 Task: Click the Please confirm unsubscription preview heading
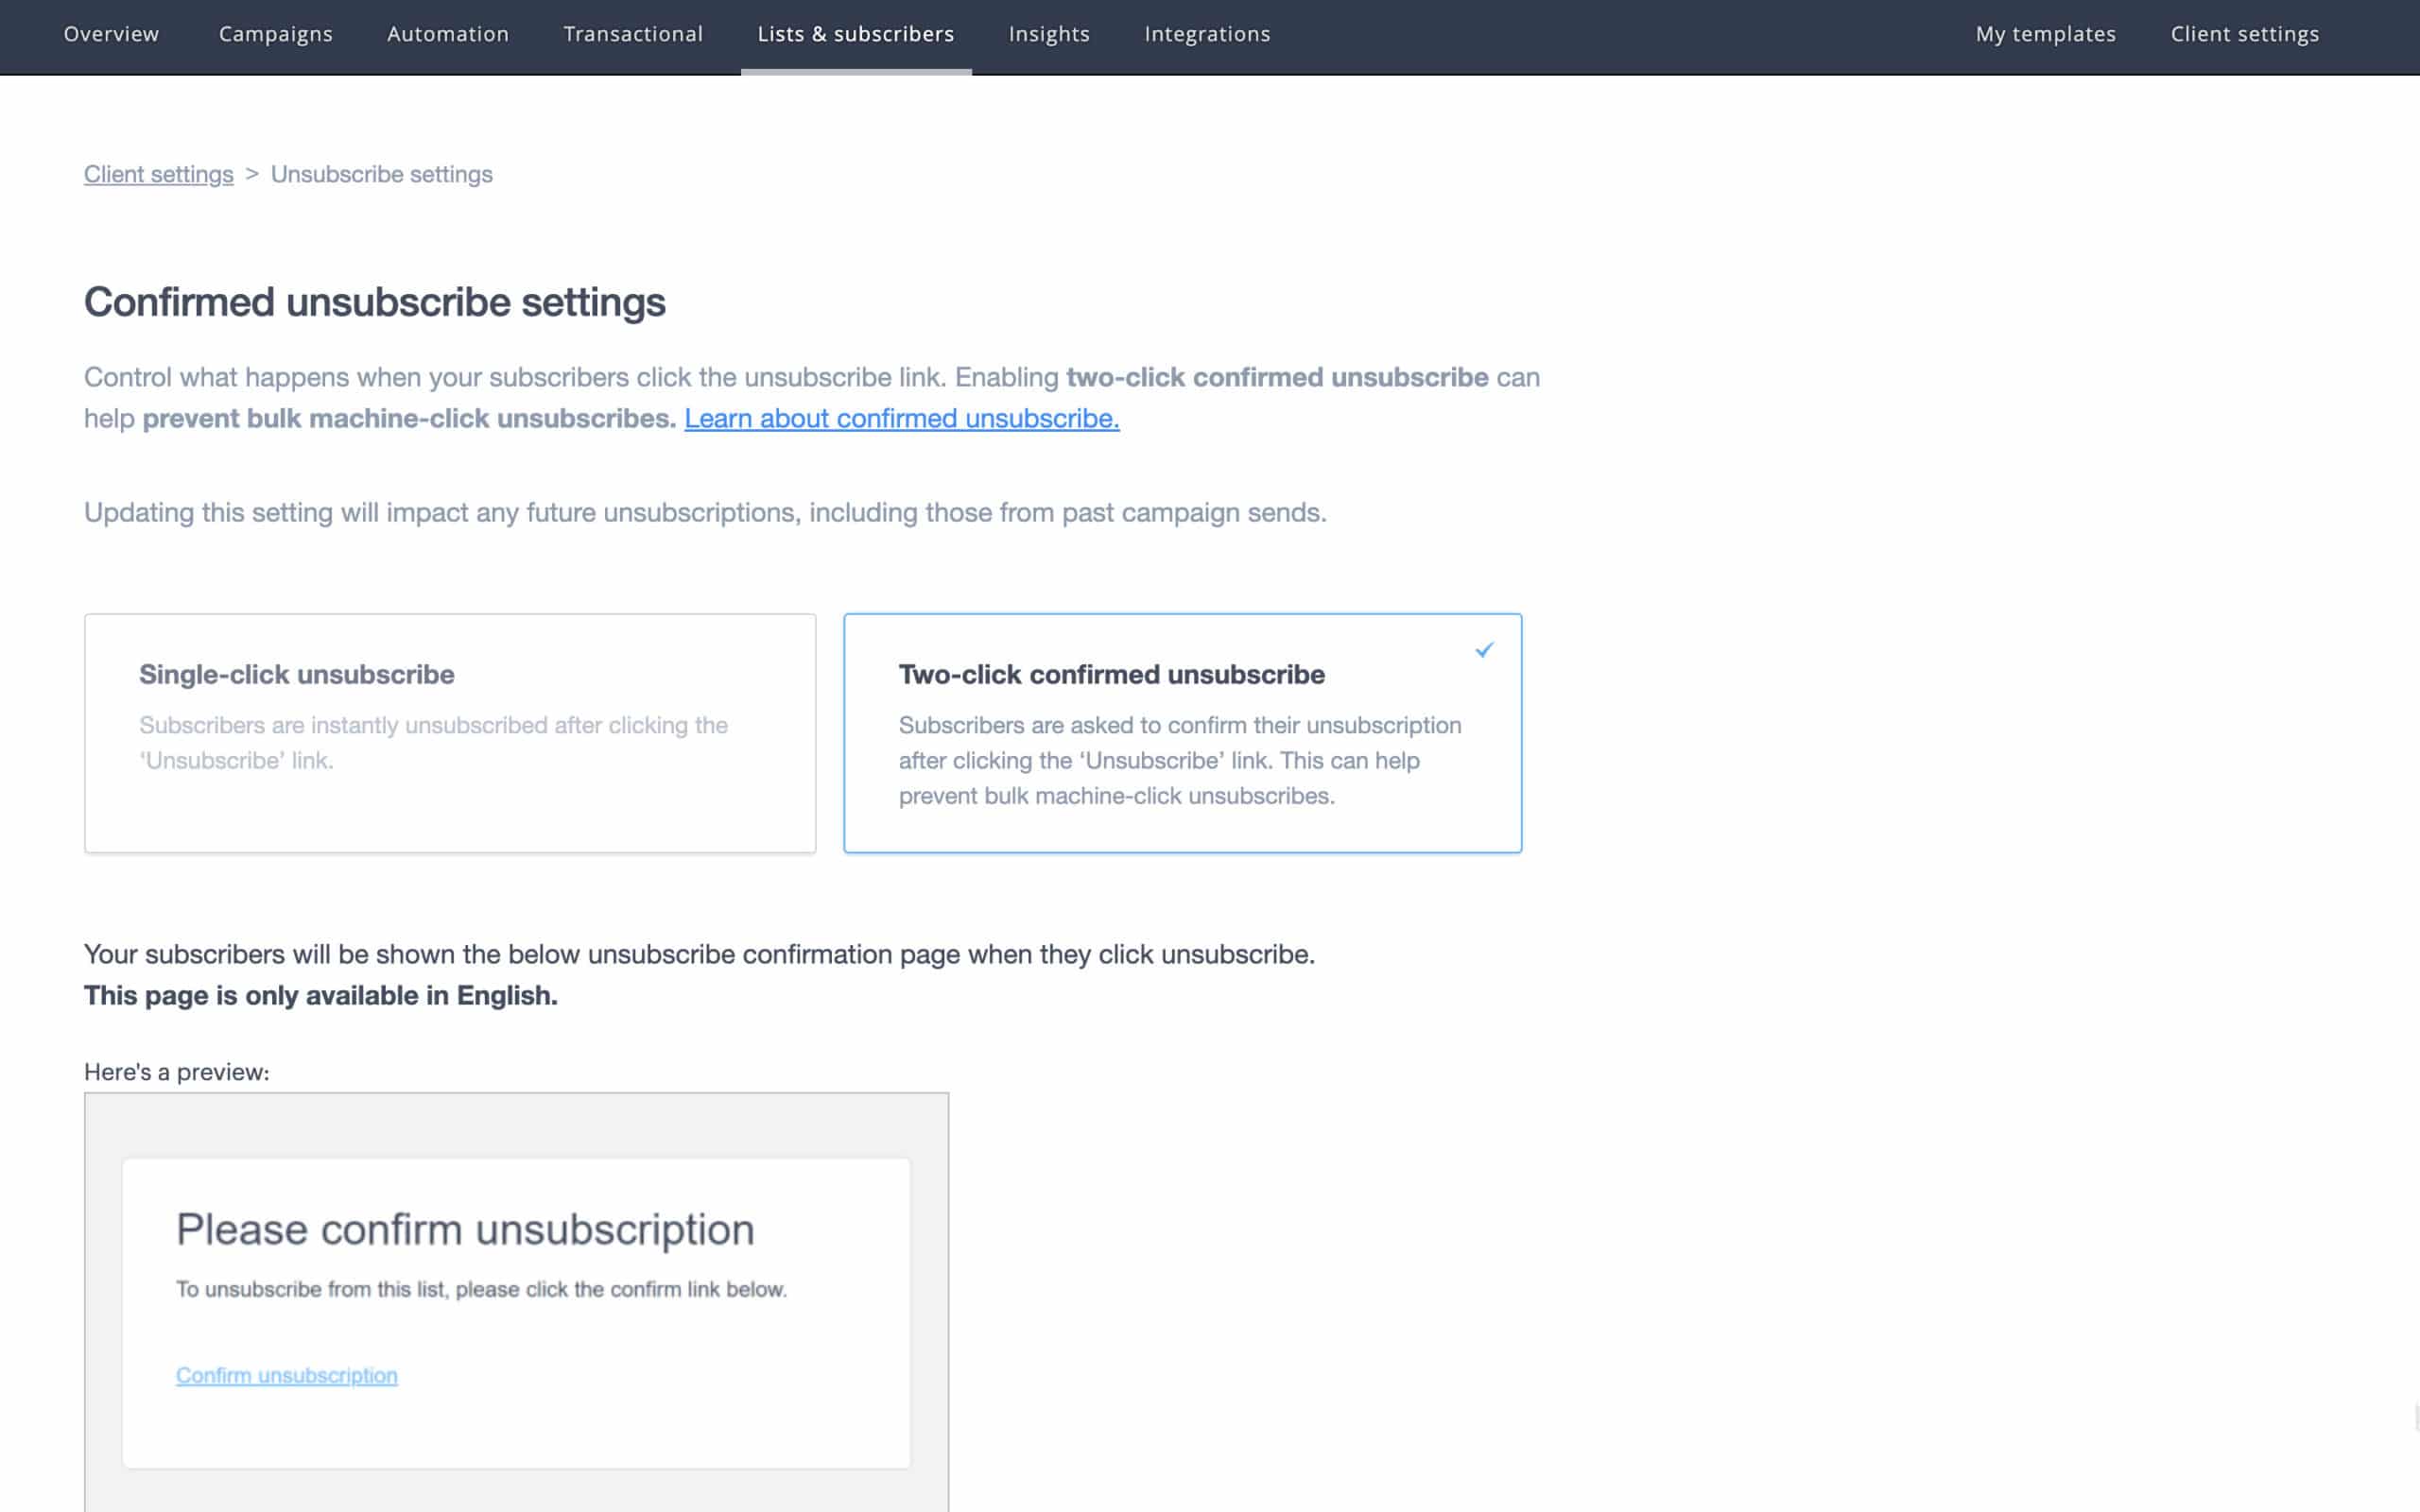click(465, 1230)
